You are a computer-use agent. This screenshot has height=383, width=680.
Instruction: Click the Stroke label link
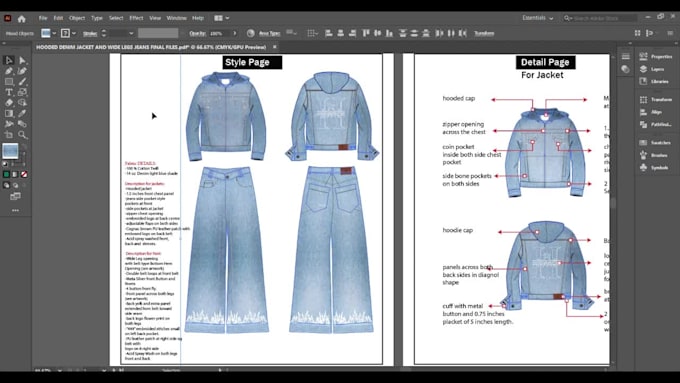click(90, 33)
